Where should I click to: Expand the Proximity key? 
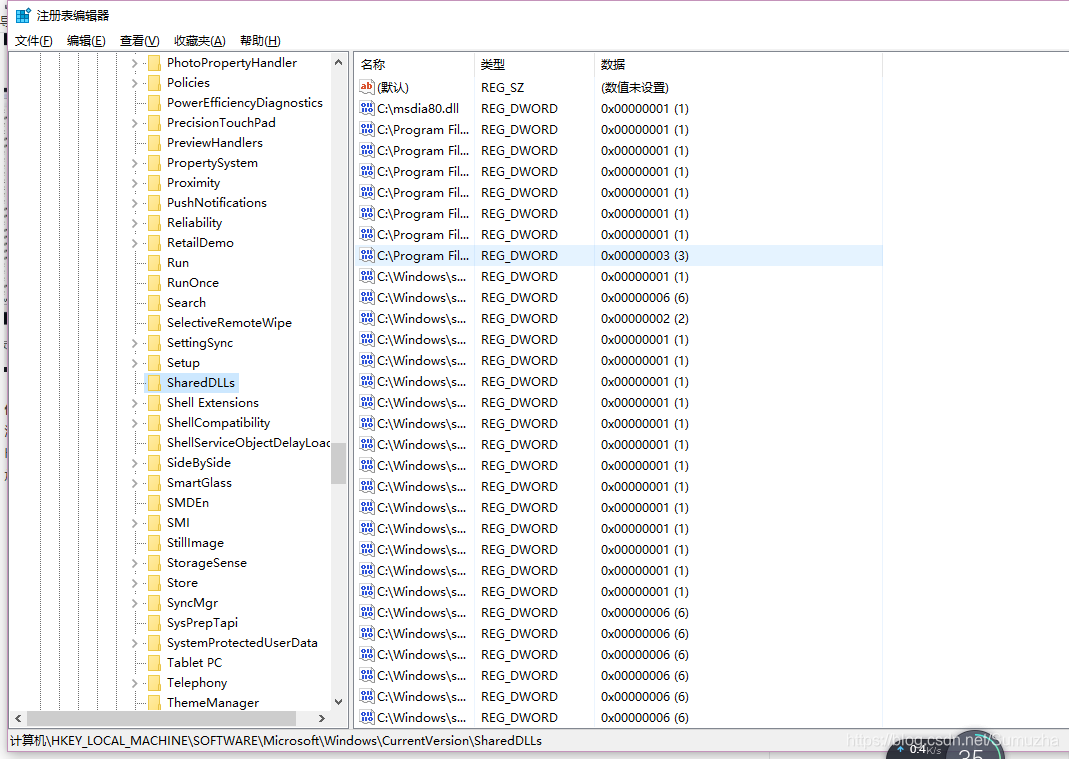pyautogui.click(x=134, y=183)
